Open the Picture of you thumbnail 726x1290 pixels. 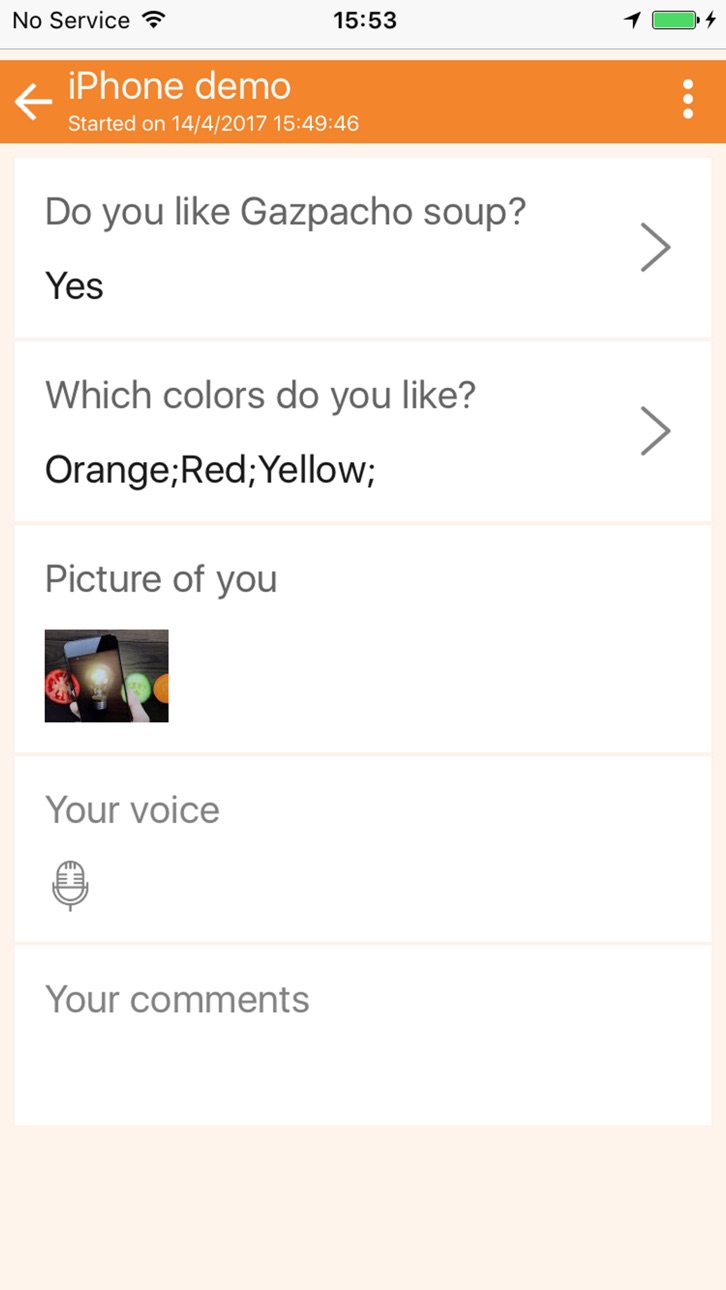point(106,676)
